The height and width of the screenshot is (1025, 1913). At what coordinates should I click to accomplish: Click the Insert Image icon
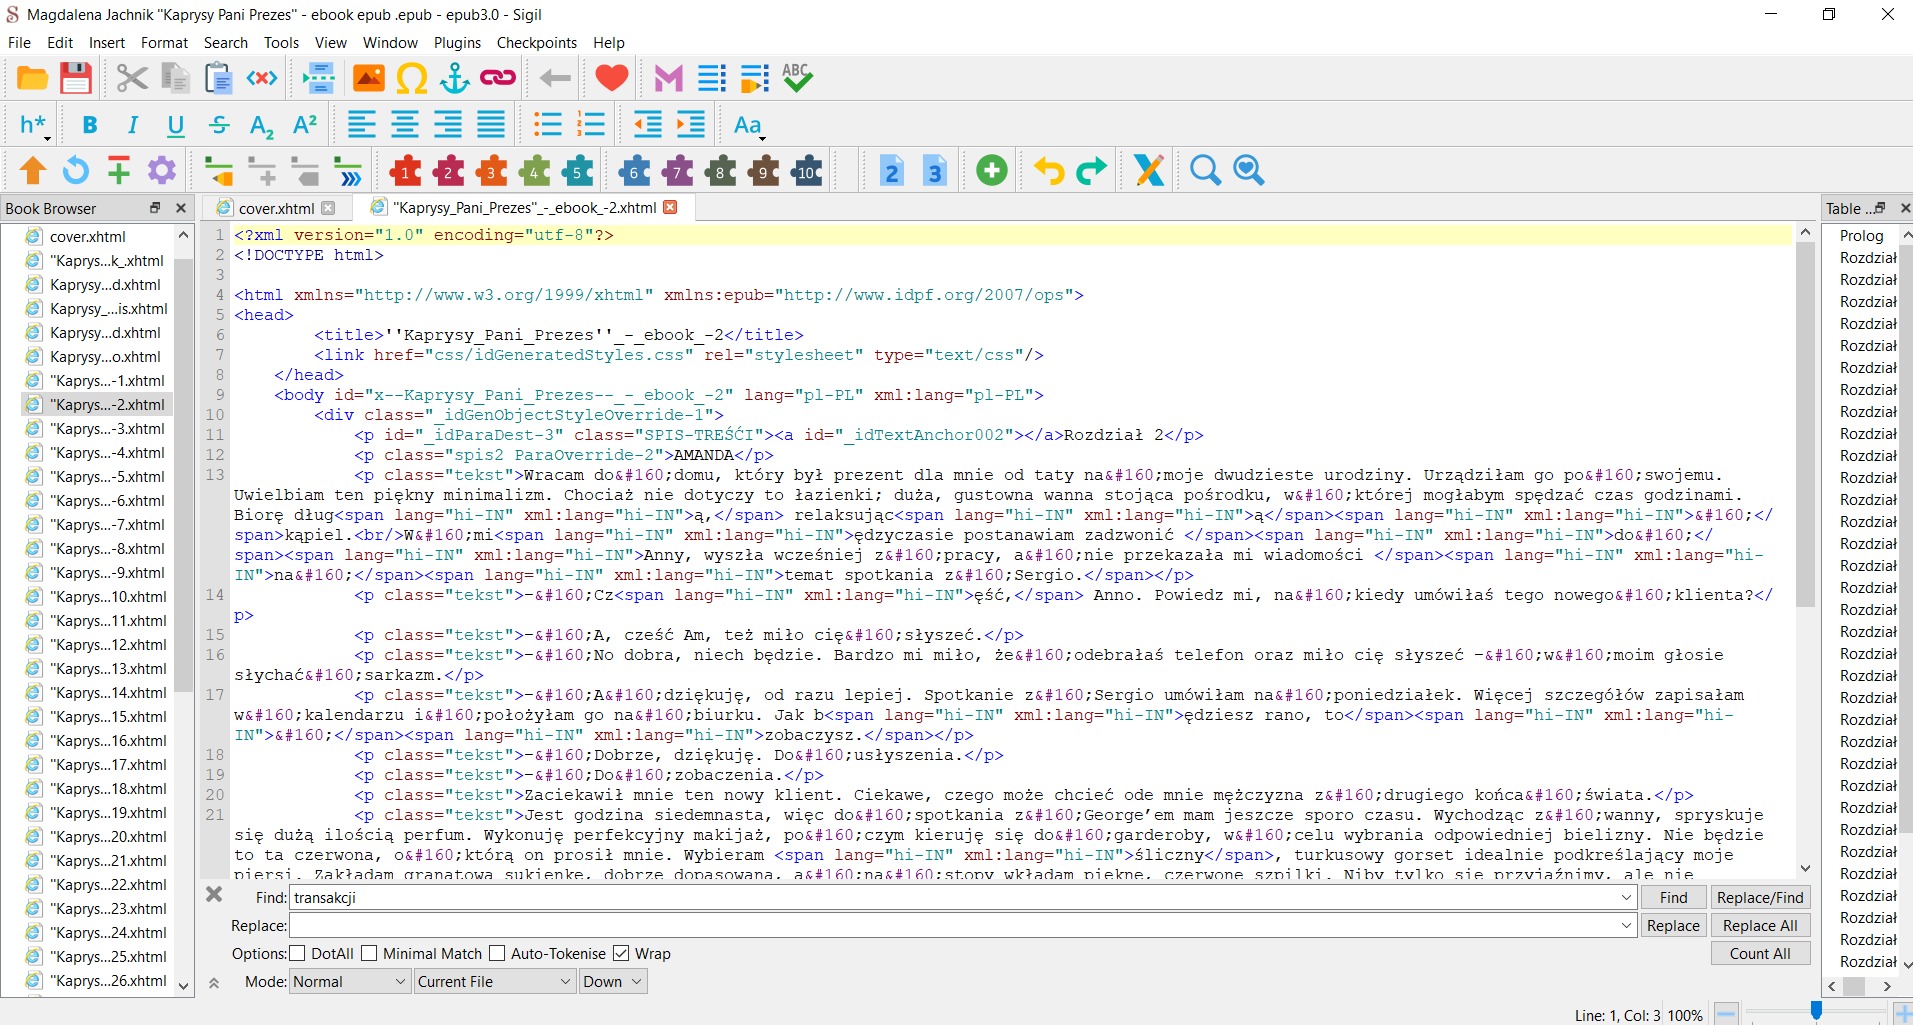coord(368,78)
